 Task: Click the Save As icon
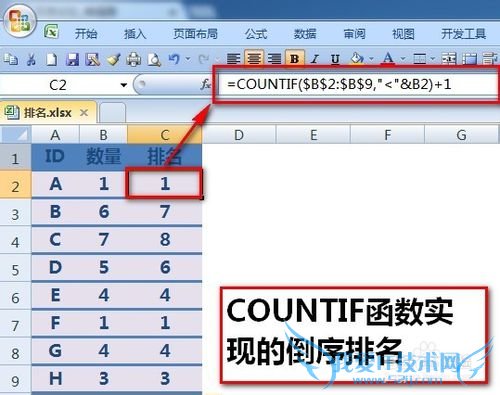[x=92, y=59]
